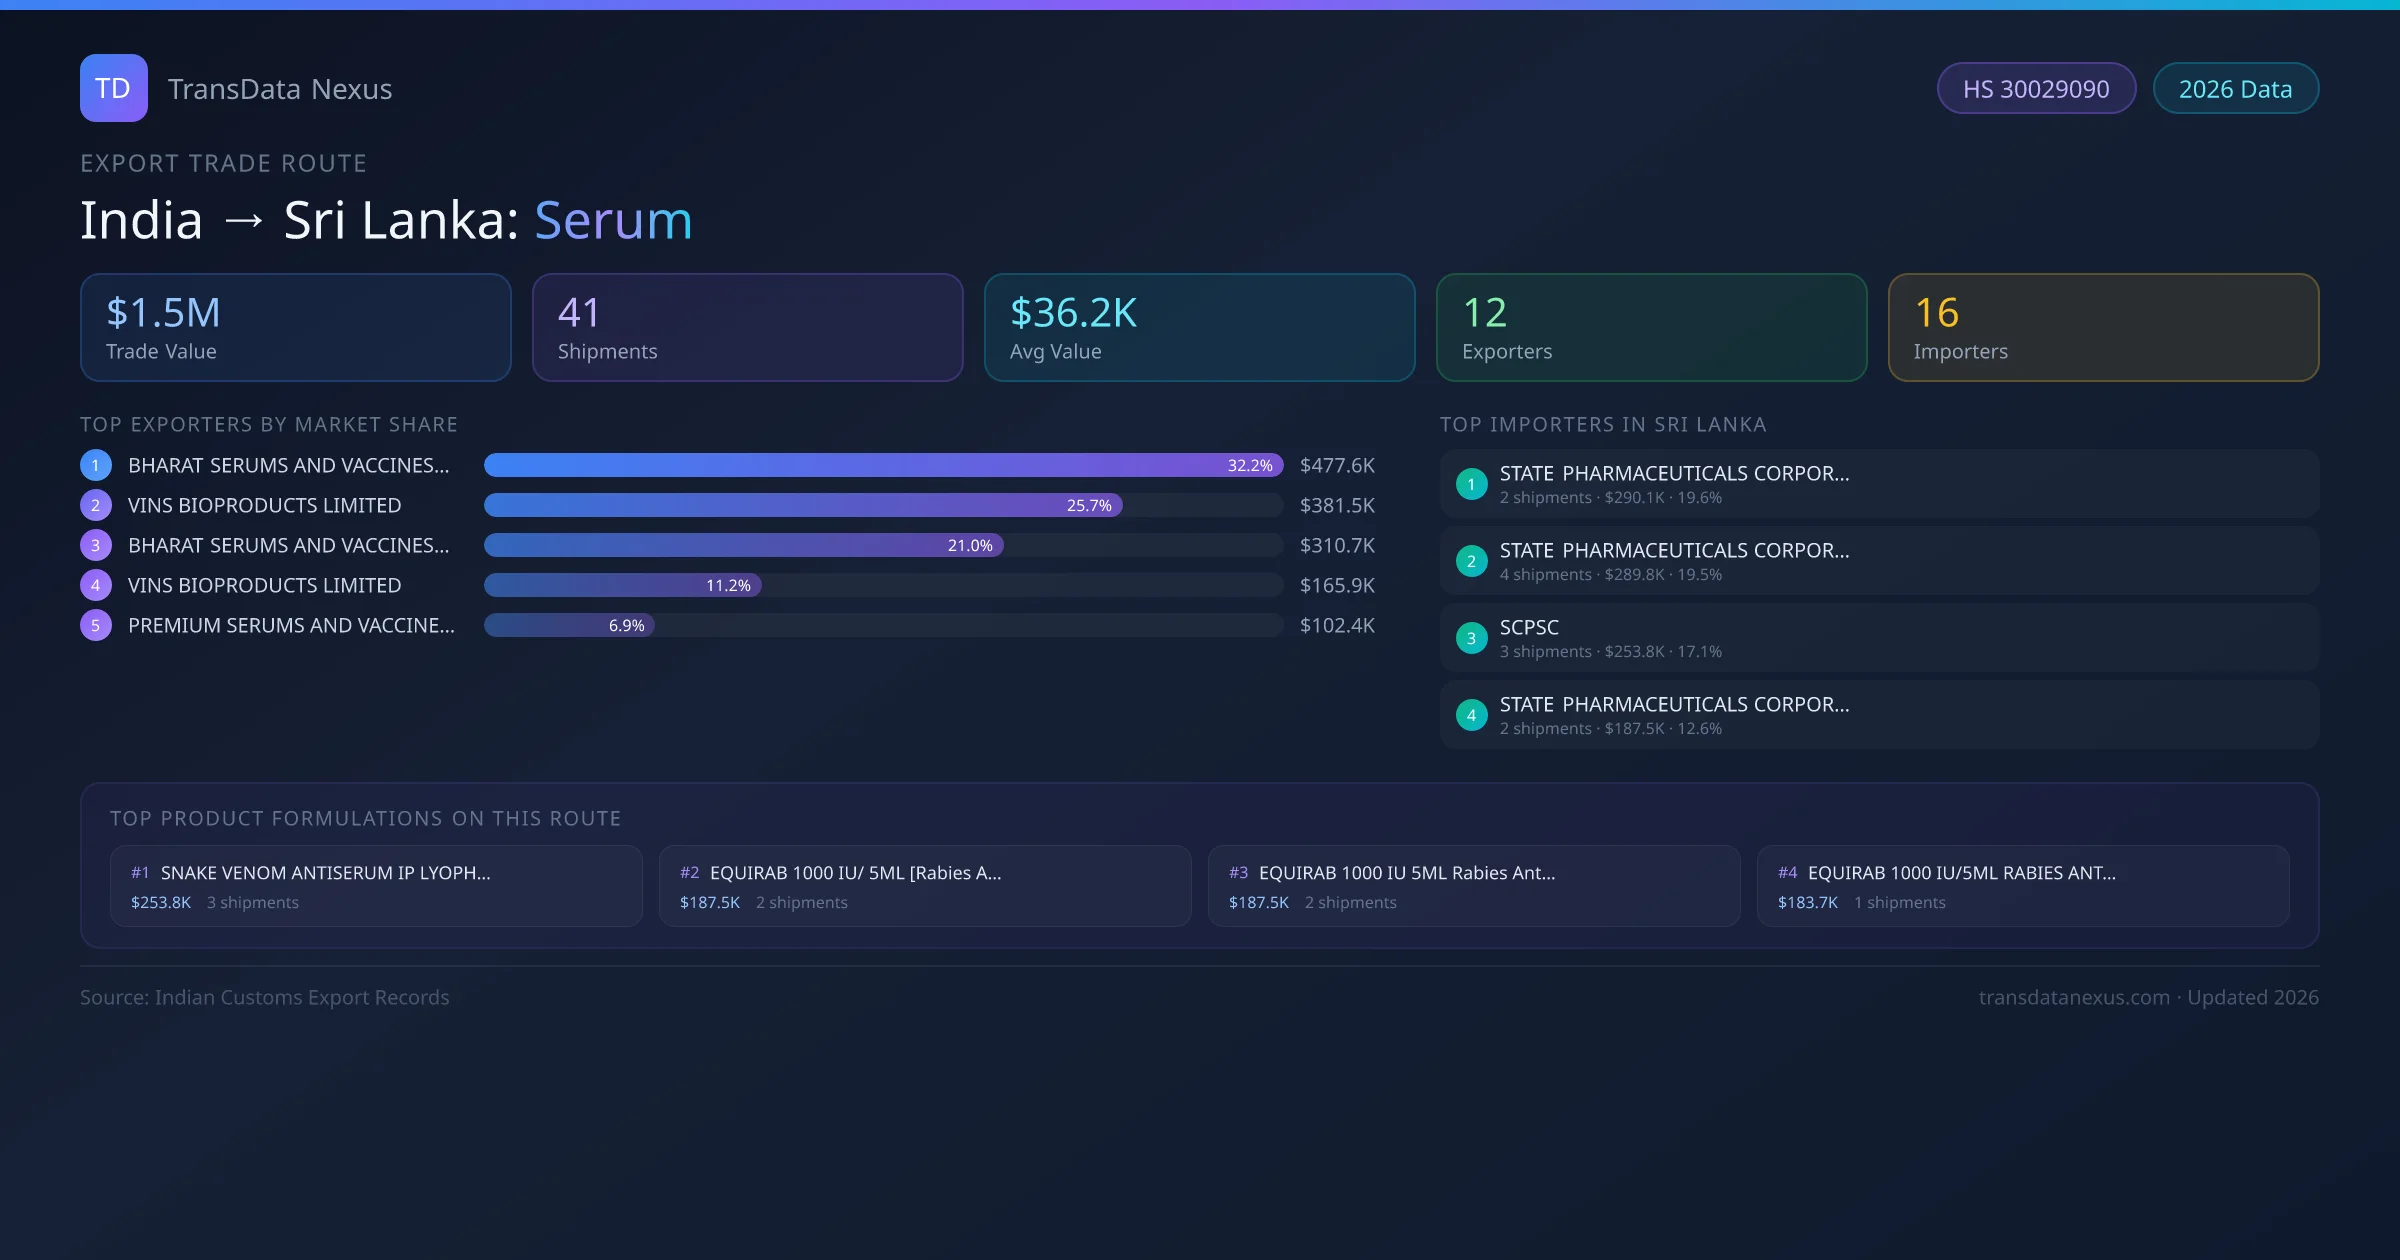Click the green rank 4 importer badge
This screenshot has width=2400, height=1260.
(x=1471, y=715)
